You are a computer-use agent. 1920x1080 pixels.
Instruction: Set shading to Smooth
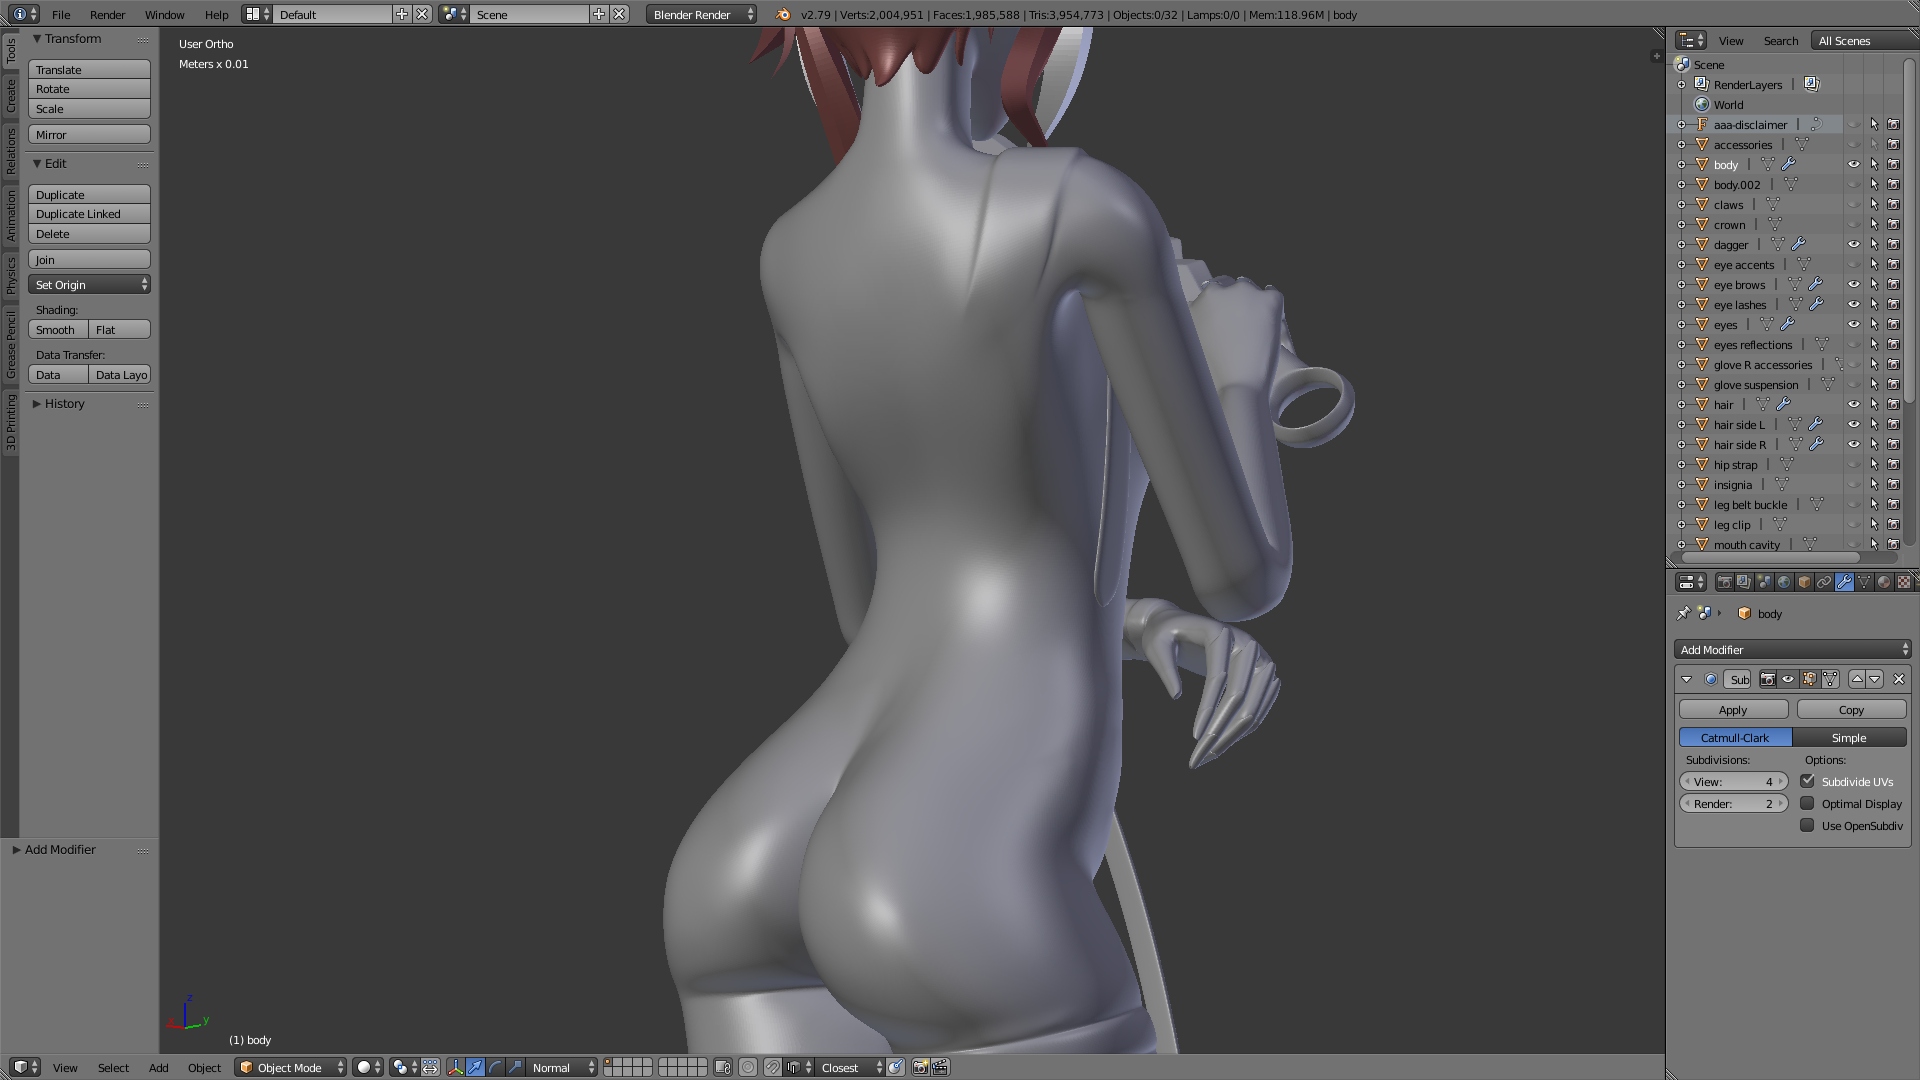[x=58, y=329]
